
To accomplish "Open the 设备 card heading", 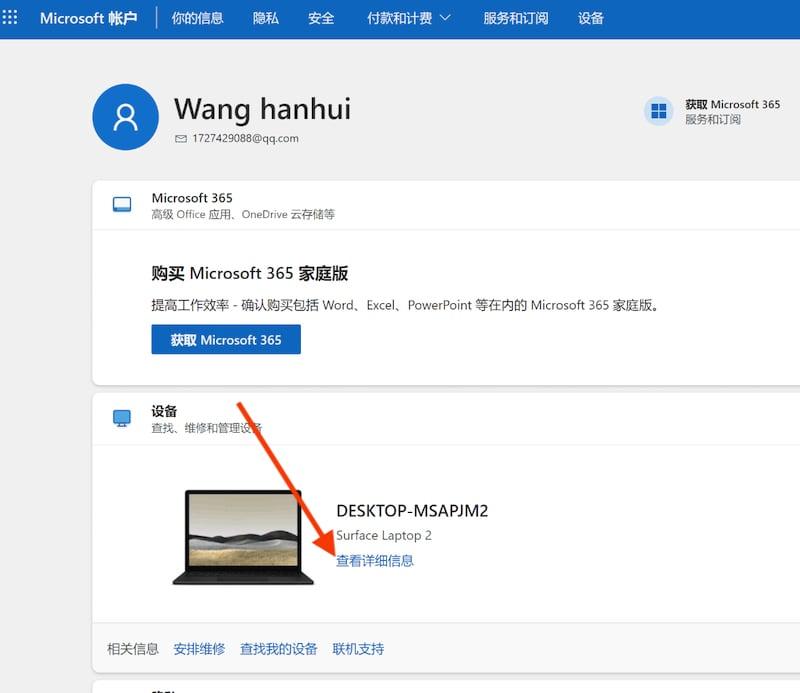I will click(164, 411).
